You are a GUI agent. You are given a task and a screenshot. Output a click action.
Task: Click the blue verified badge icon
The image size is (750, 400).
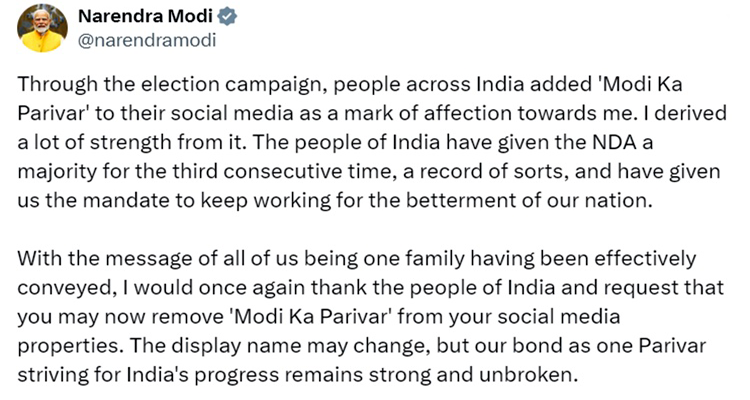227,16
